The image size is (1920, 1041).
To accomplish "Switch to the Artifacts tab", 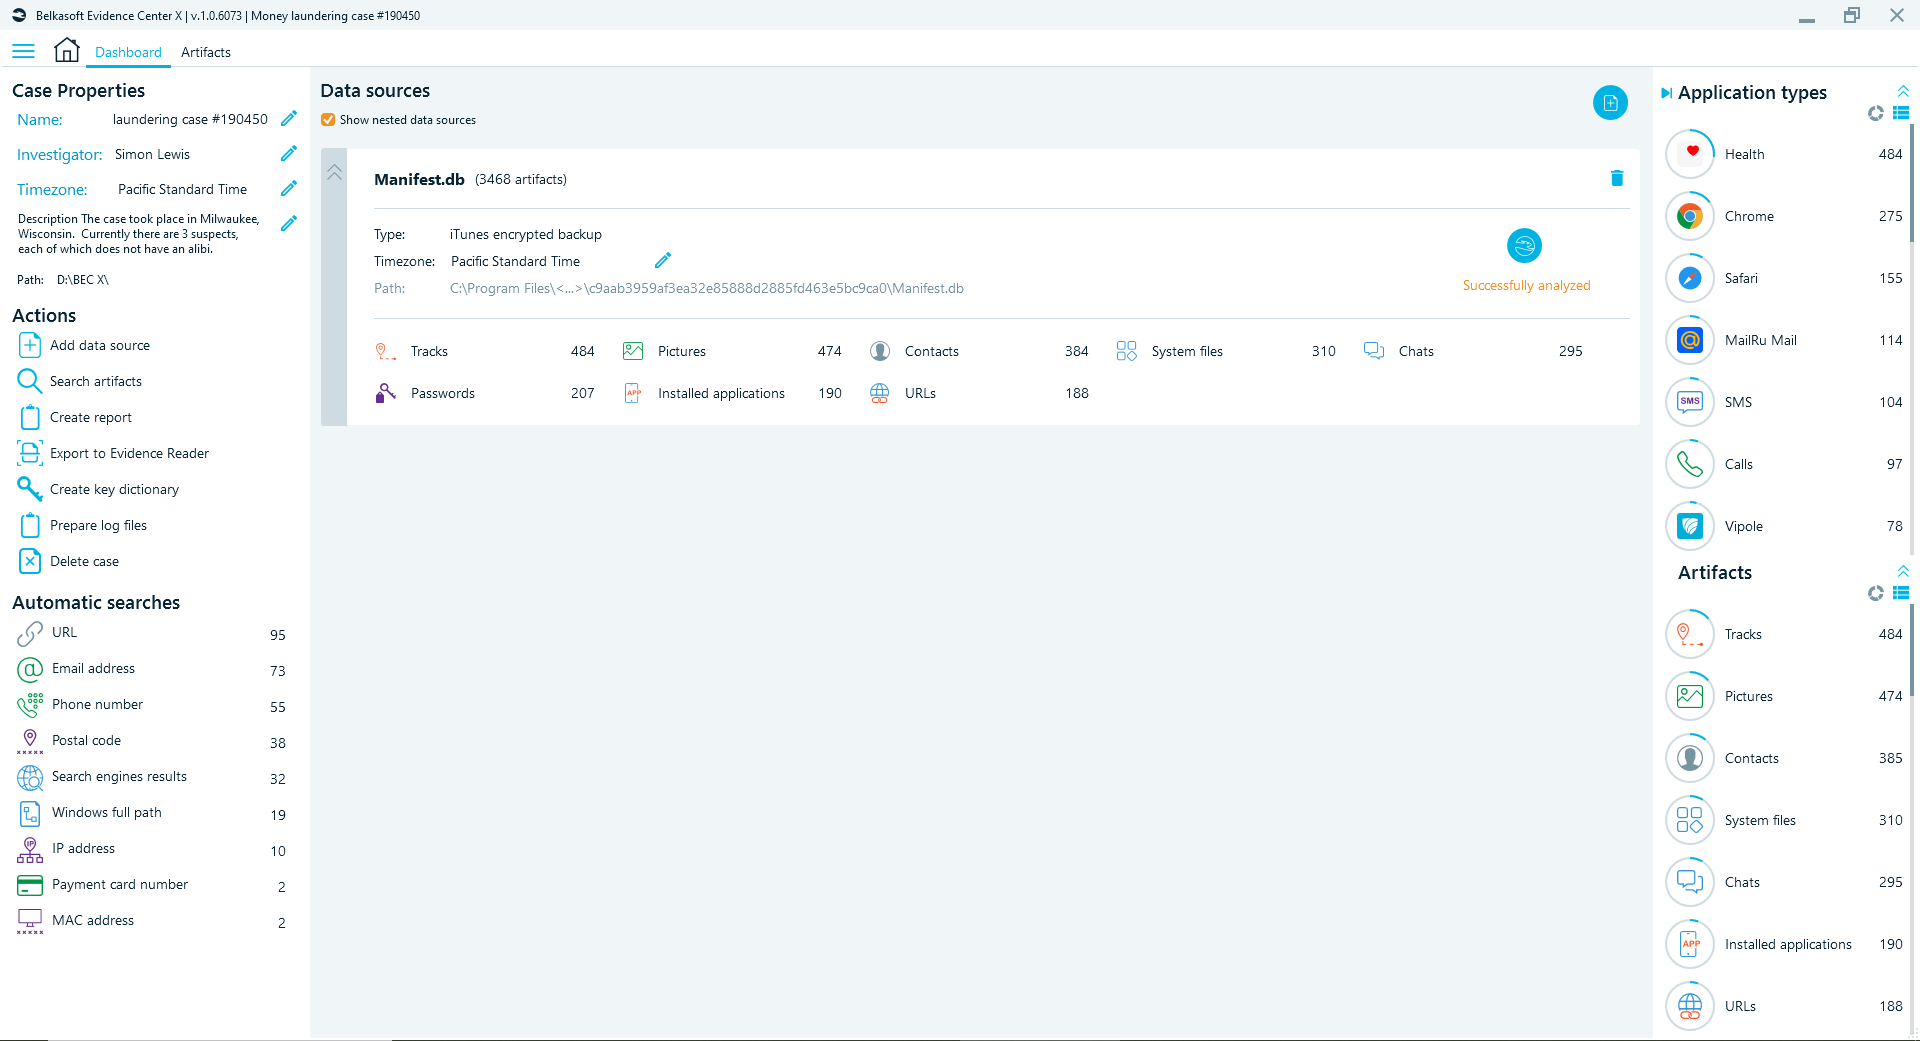I will click(205, 52).
